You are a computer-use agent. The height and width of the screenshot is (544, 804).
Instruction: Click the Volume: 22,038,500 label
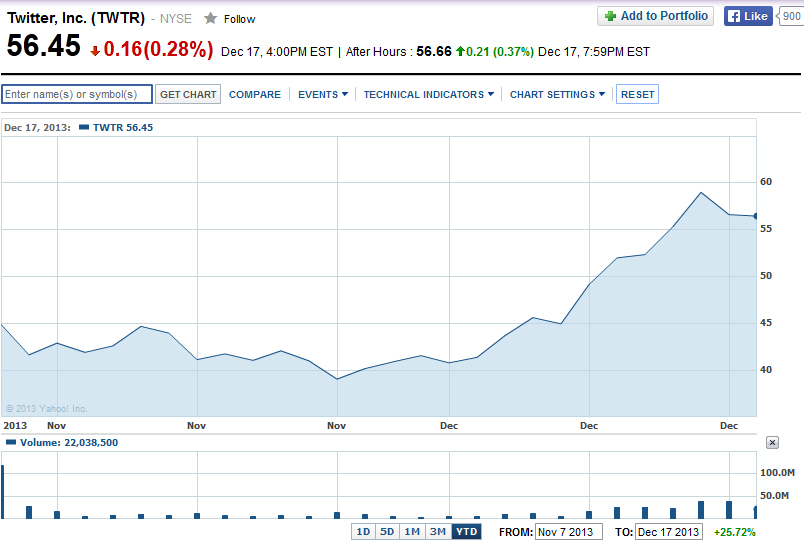[x=69, y=442]
